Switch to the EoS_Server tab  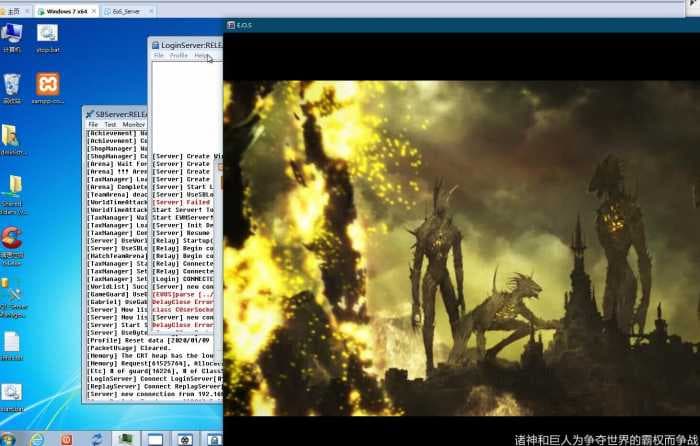[125, 11]
